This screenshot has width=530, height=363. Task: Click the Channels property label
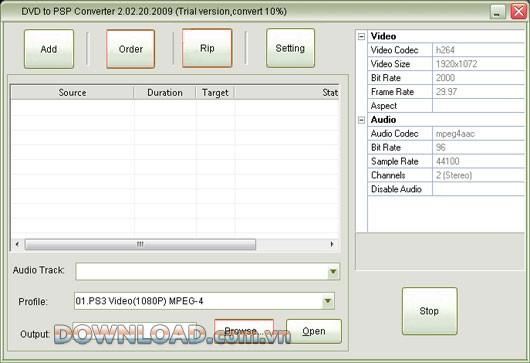[x=388, y=175]
